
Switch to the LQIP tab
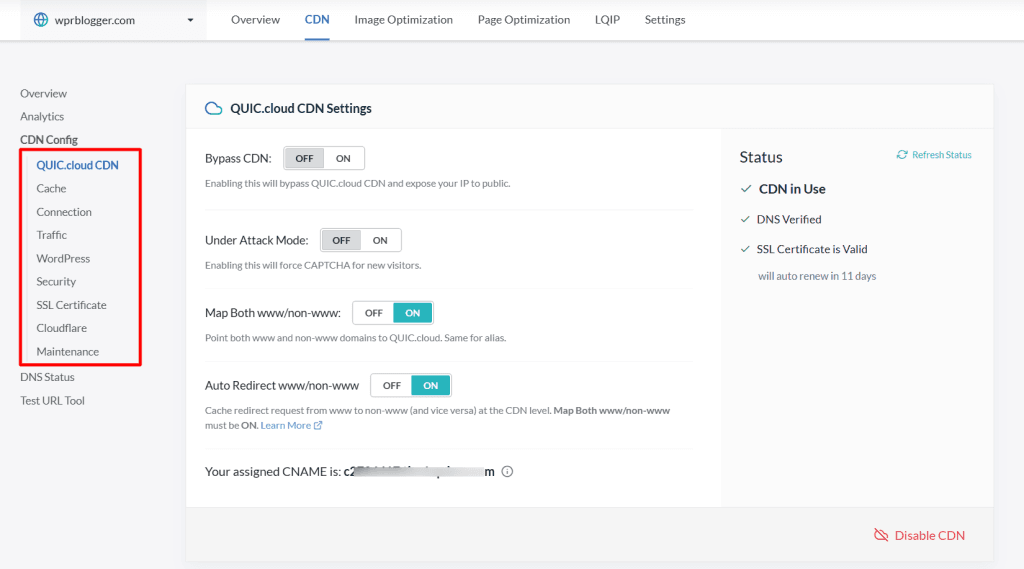[607, 20]
